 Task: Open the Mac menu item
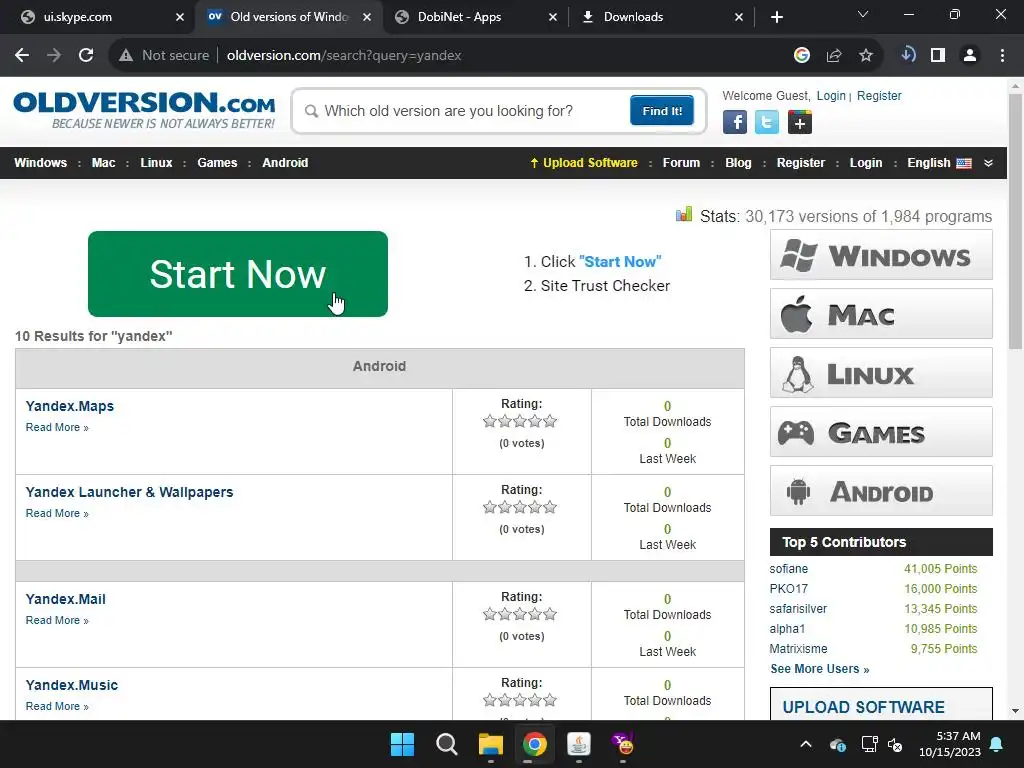pos(103,163)
